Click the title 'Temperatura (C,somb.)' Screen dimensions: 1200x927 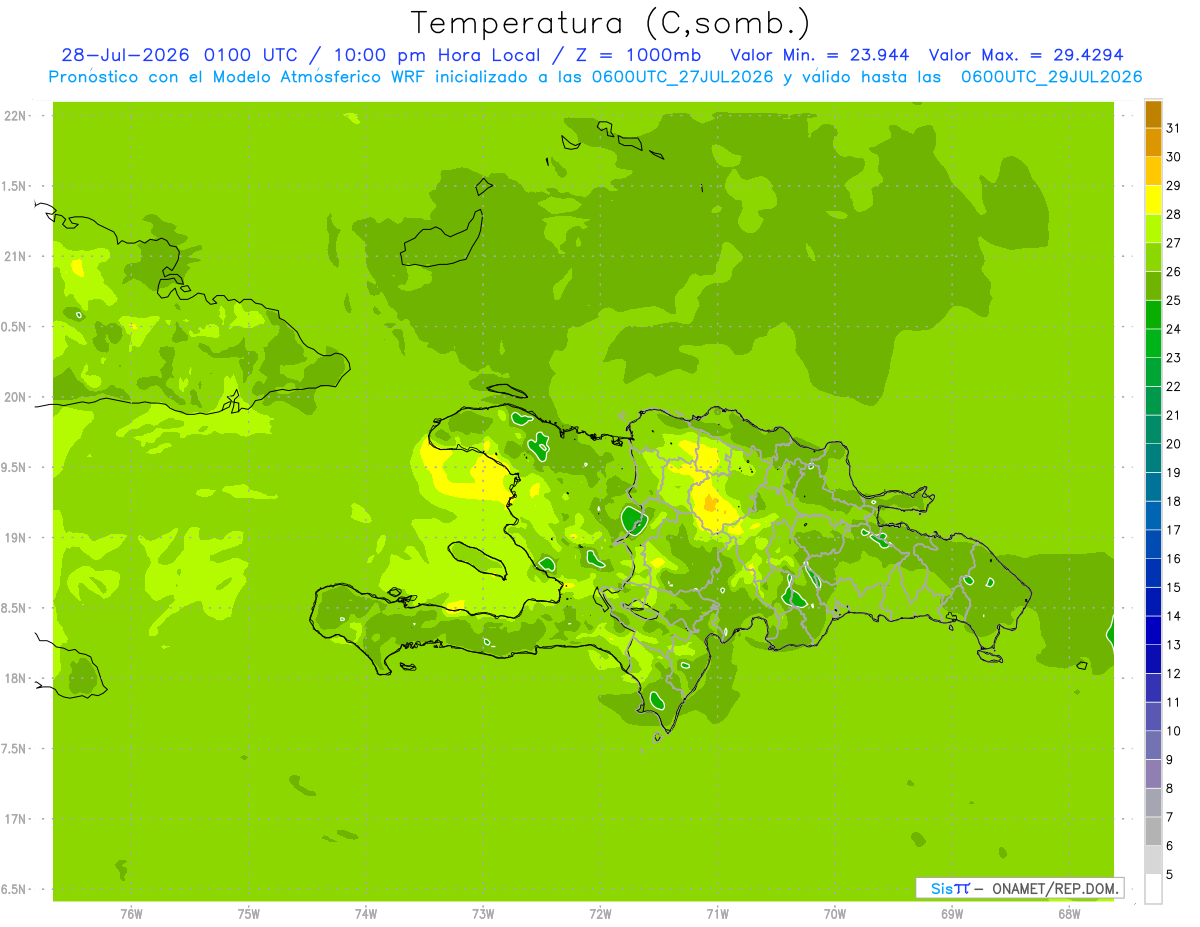pos(610,23)
